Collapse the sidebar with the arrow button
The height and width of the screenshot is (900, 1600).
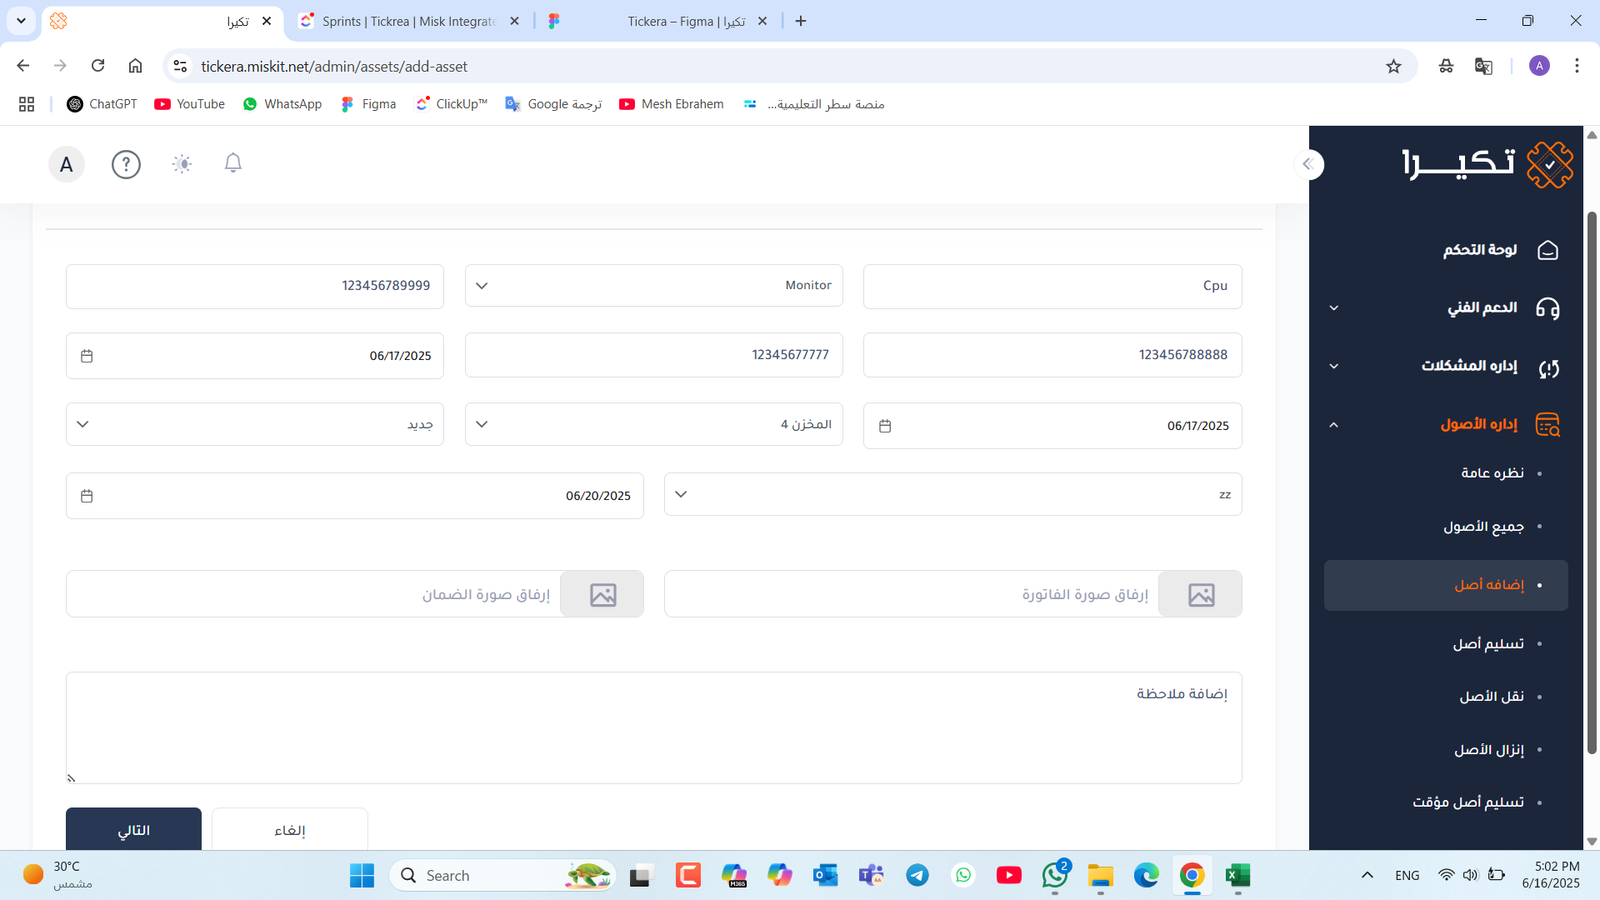pyautogui.click(x=1307, y=164)
